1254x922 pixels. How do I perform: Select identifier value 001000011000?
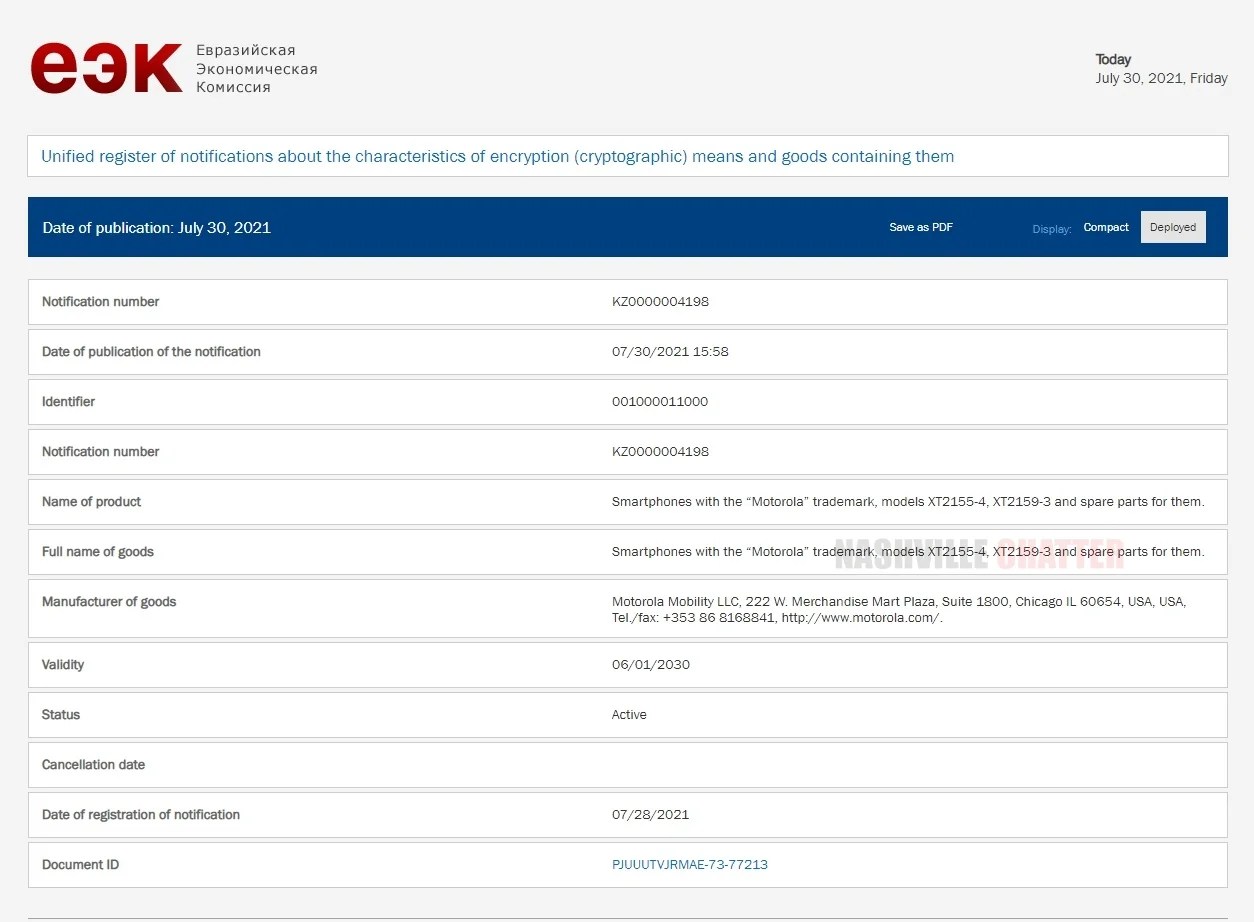pos(660,401)
